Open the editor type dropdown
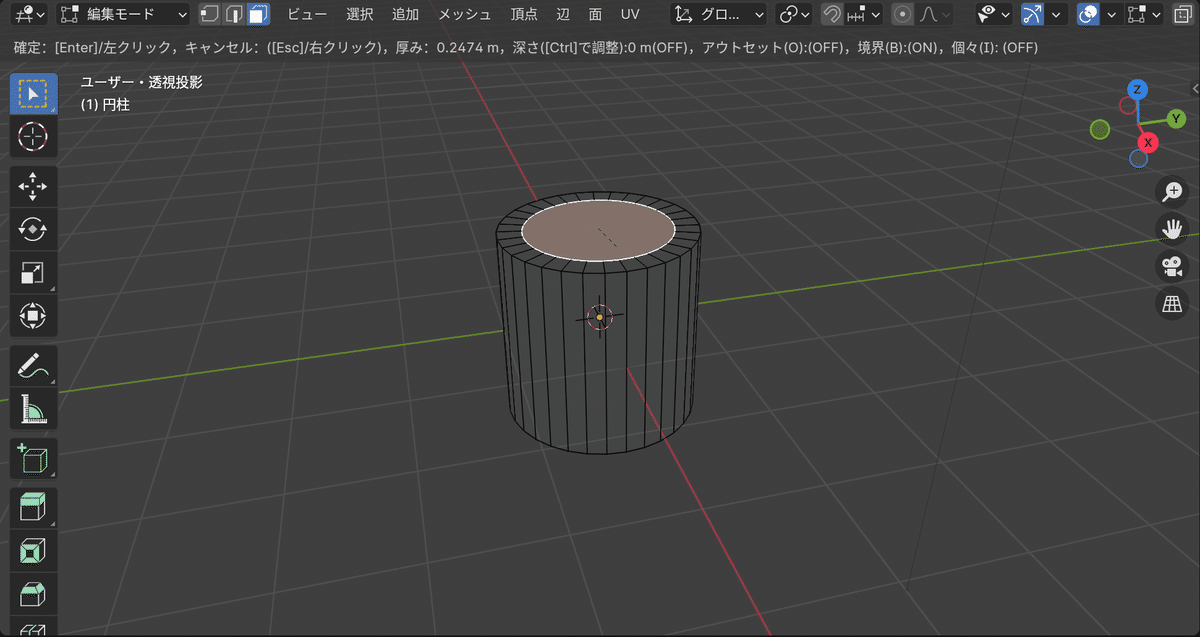Screen dimensions: 1200x637 coord(30,14)
